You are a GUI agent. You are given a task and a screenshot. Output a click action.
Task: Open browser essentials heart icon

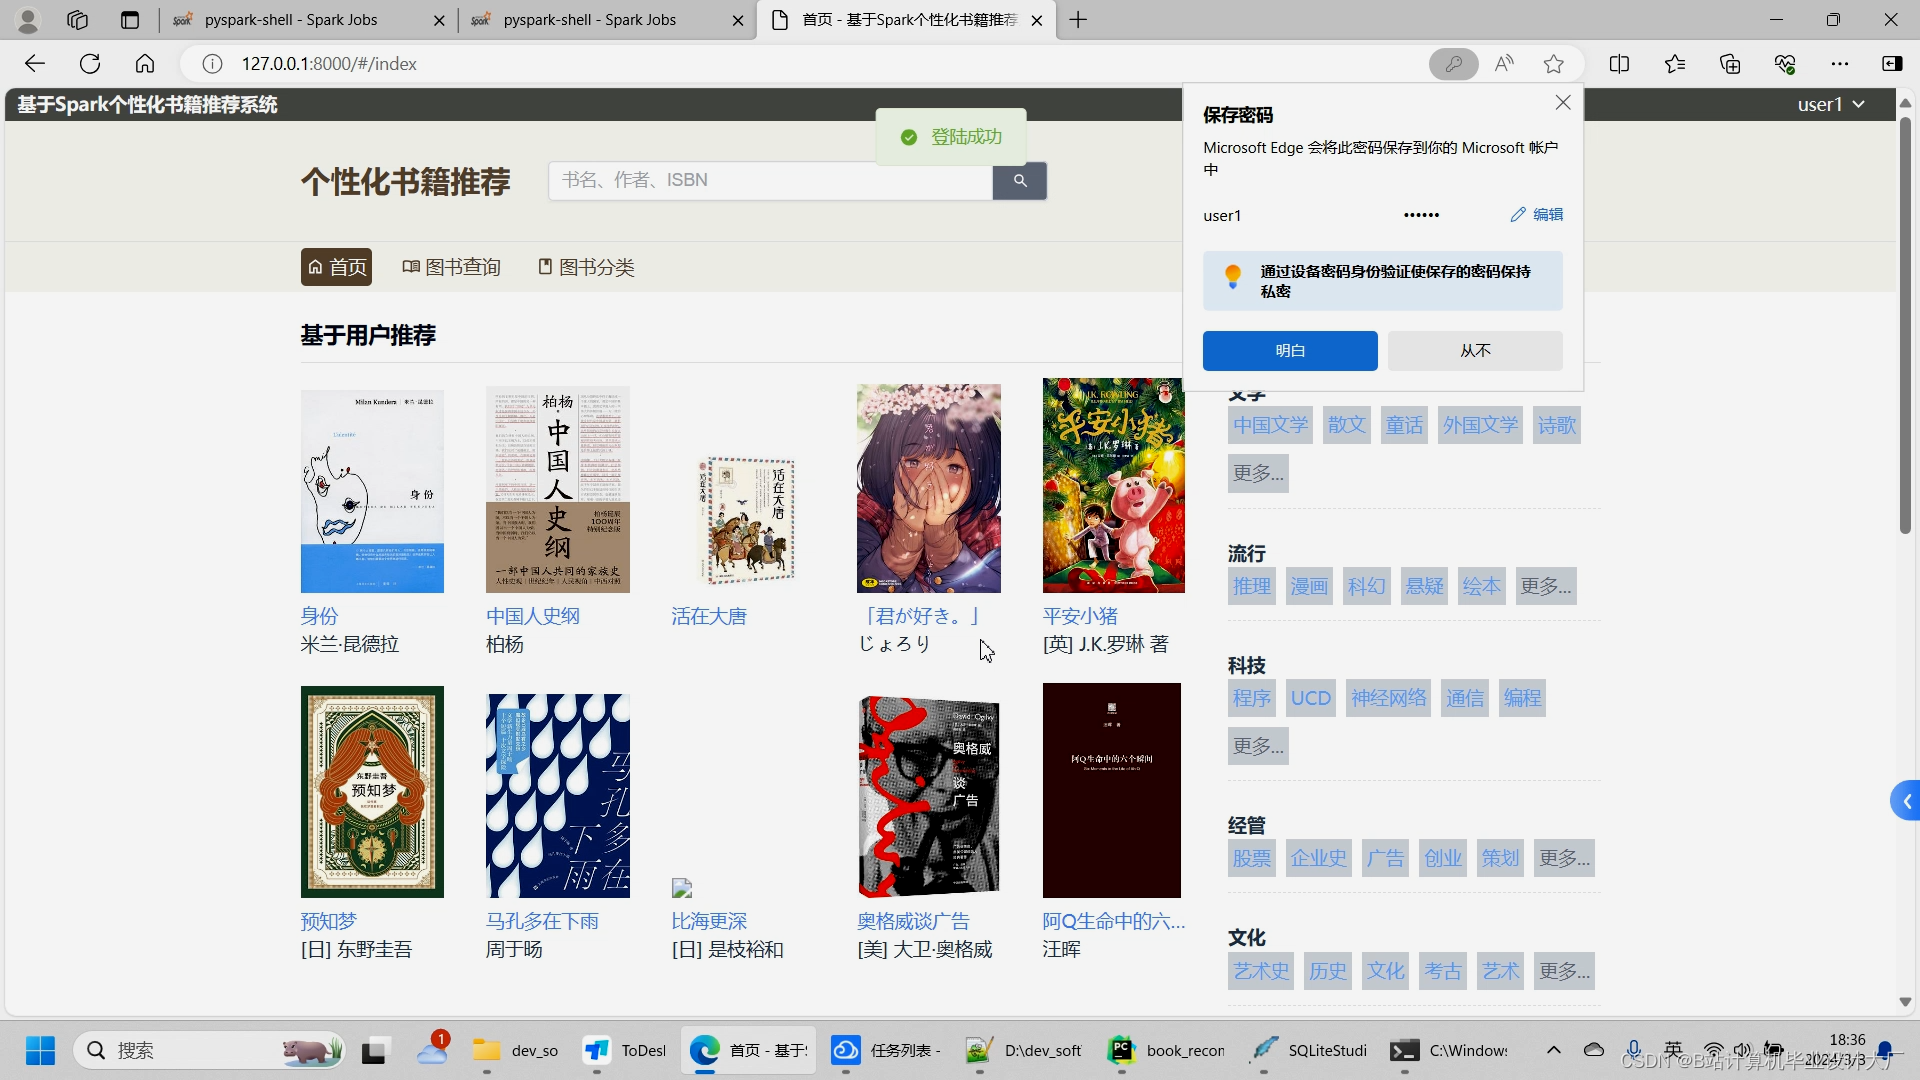pos(1785,64)
